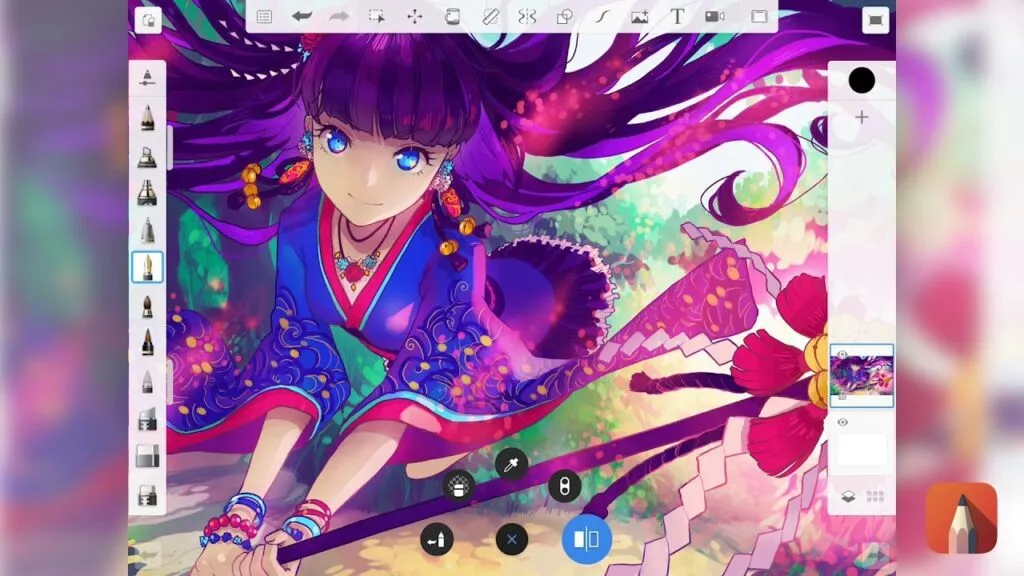Open the black color puck swatch
The height and width of the screenshot is (576, 1024).
861,80
